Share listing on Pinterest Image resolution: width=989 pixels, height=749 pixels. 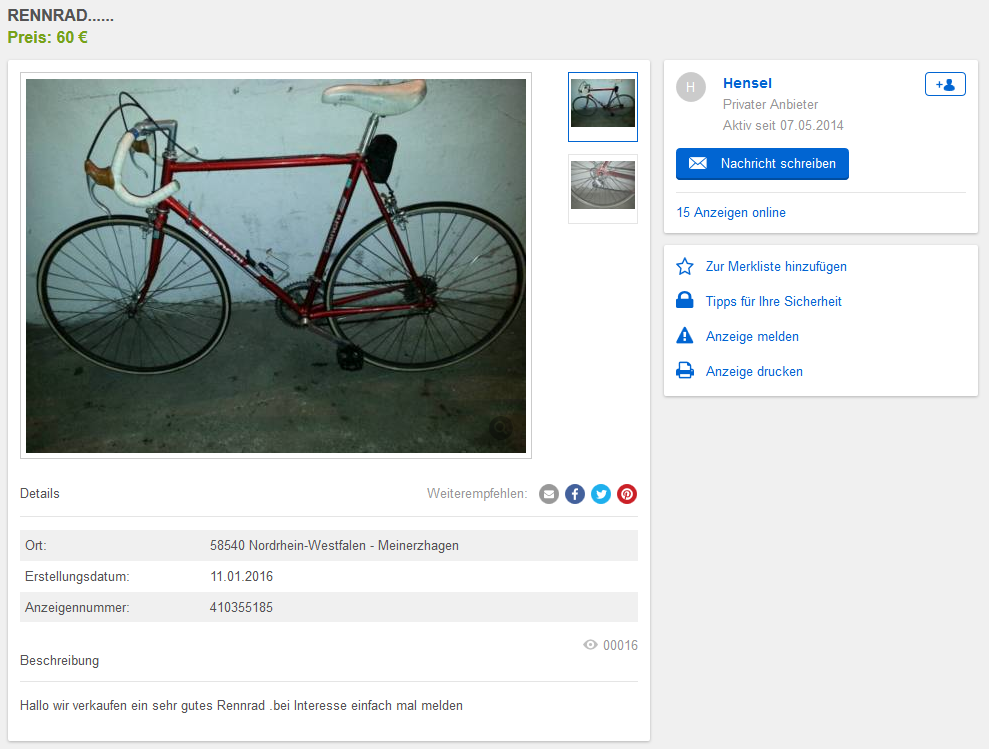tap(626, 494)
